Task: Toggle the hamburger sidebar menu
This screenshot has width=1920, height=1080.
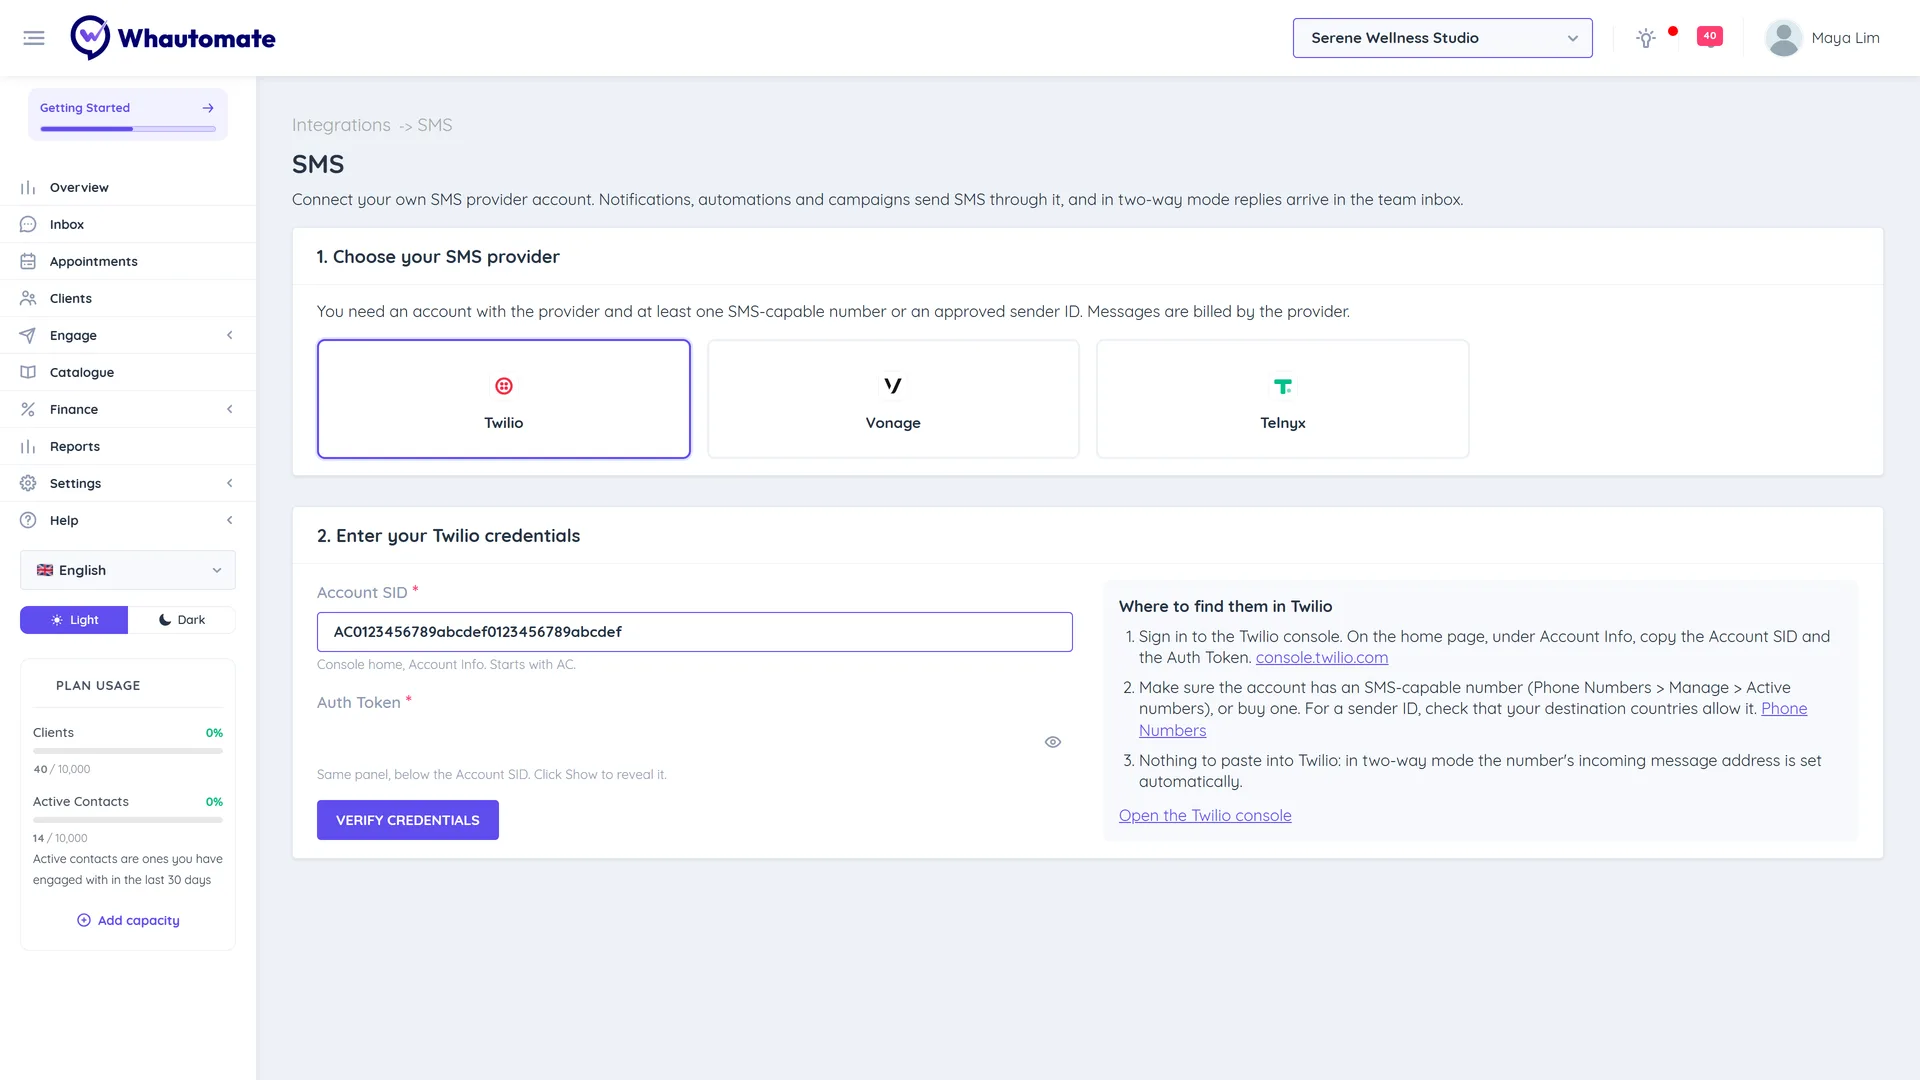Action: pyautogui.click(x=34, y=38)
